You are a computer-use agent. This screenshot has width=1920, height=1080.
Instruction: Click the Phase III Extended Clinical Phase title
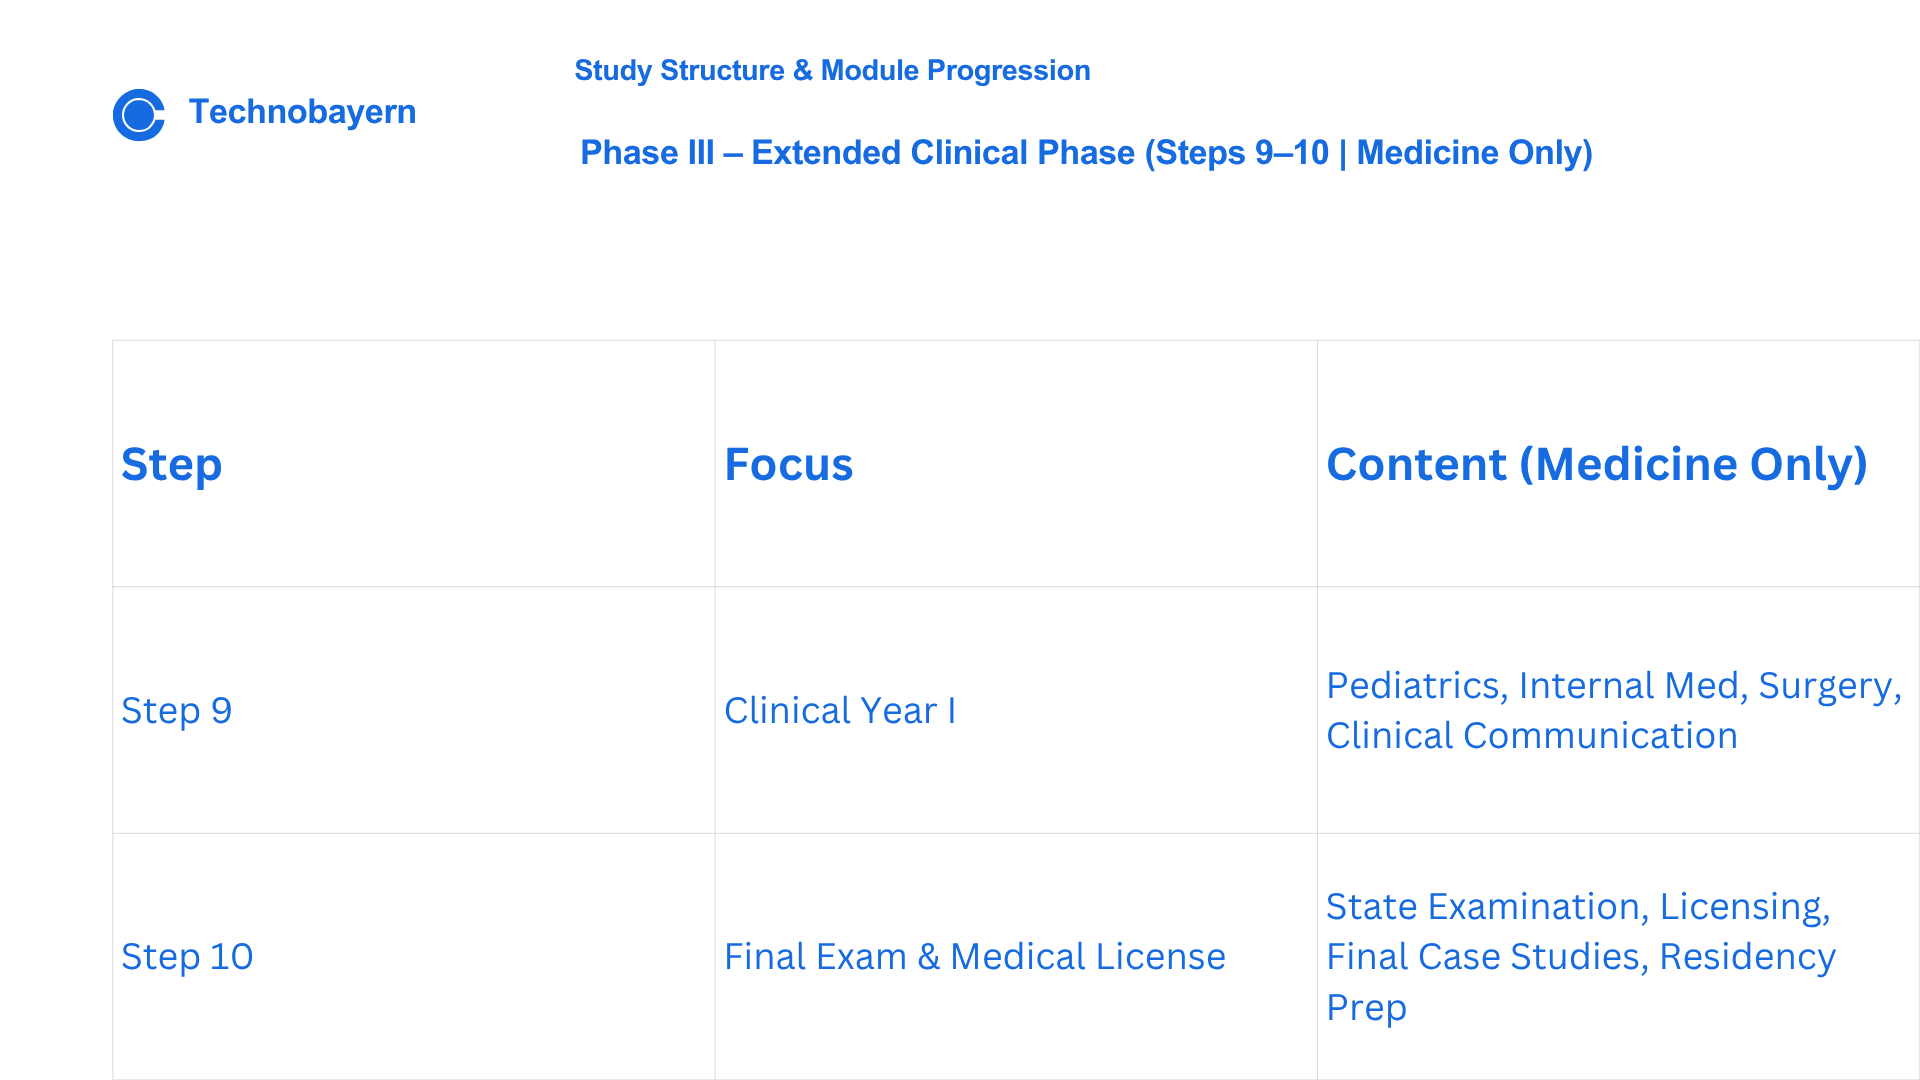[1086, 153]
